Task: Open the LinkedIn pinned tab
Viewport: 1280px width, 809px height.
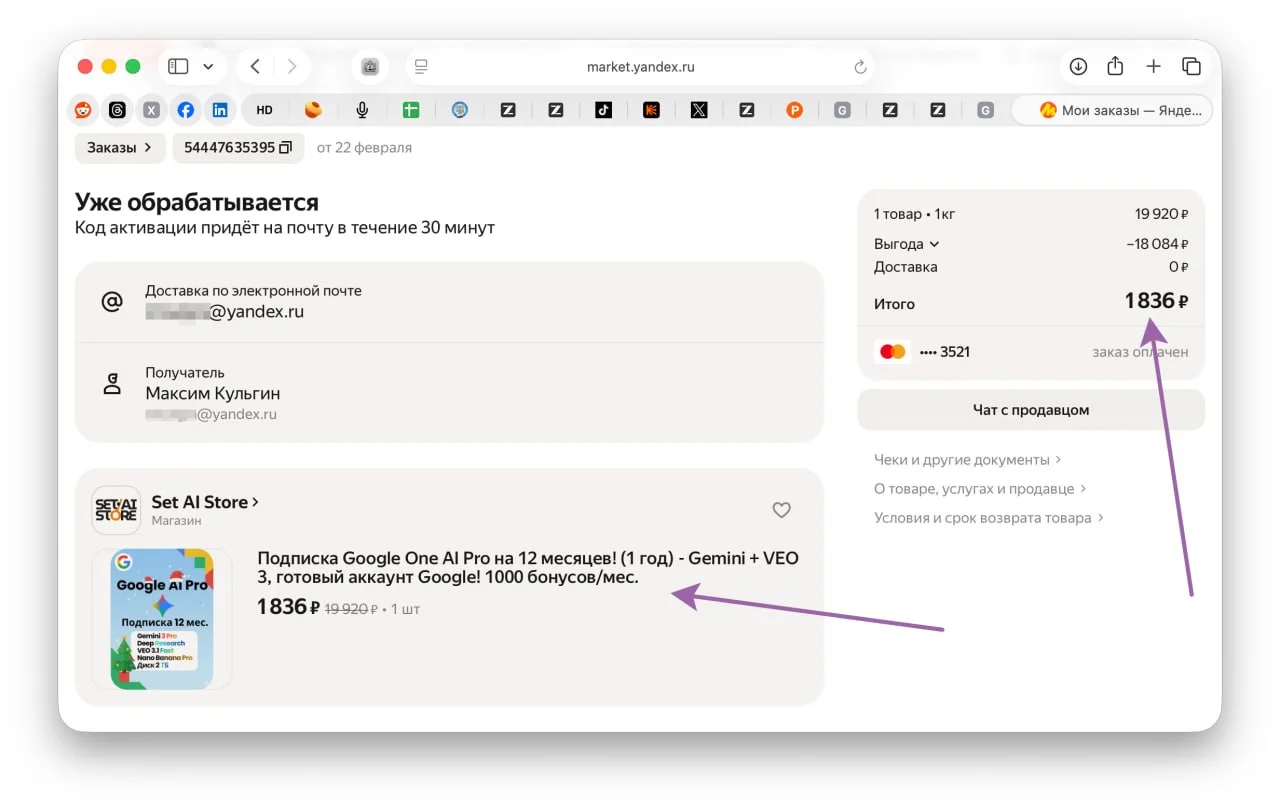Action: (220, 111)
